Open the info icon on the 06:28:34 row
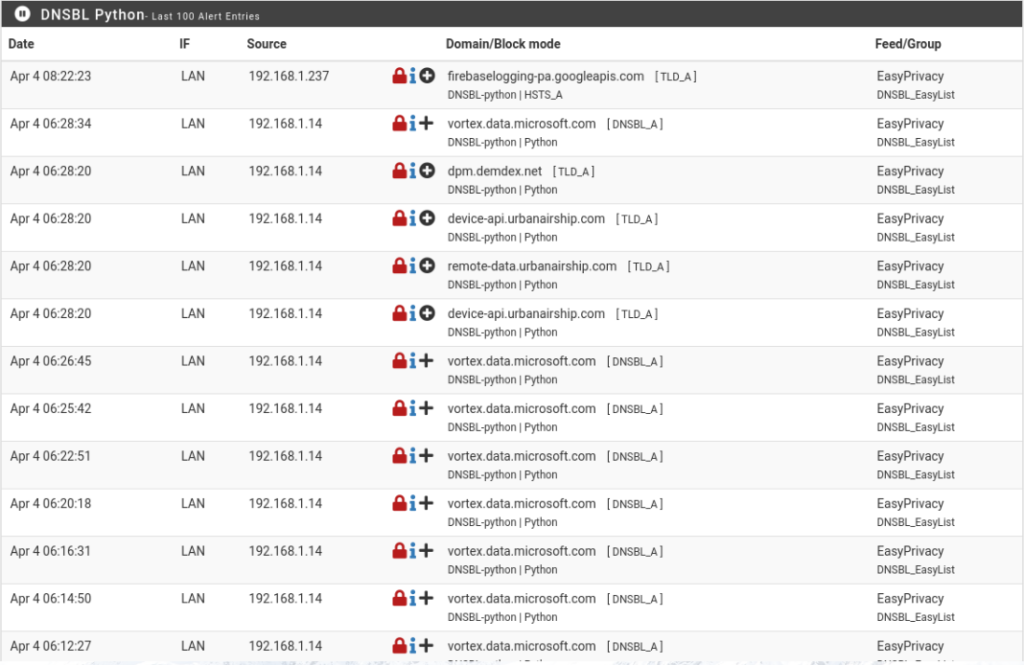 413,123
